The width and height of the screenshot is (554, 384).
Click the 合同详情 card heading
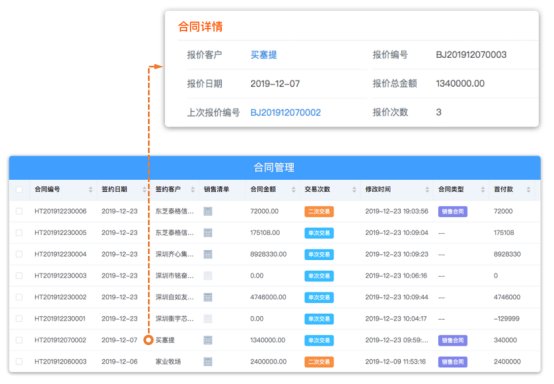(200, 27)
